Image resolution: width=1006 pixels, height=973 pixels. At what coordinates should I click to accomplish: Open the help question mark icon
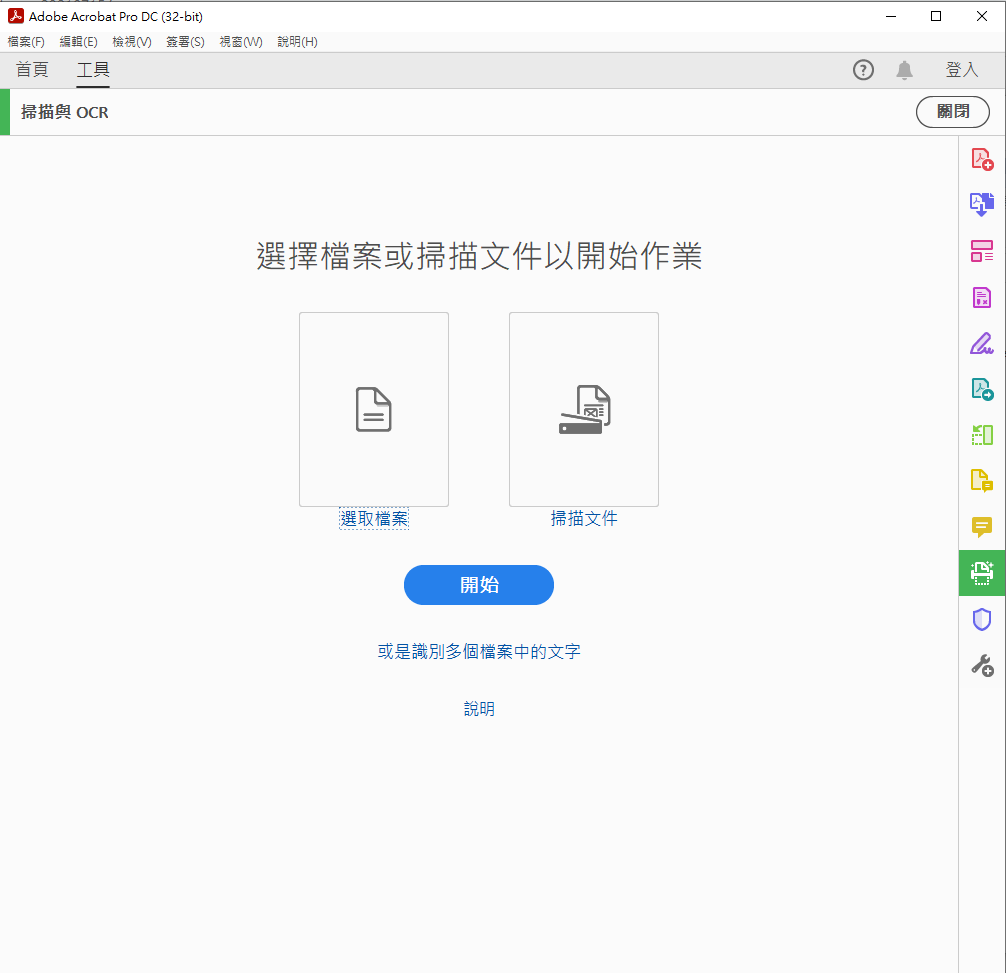pos(863,70)
